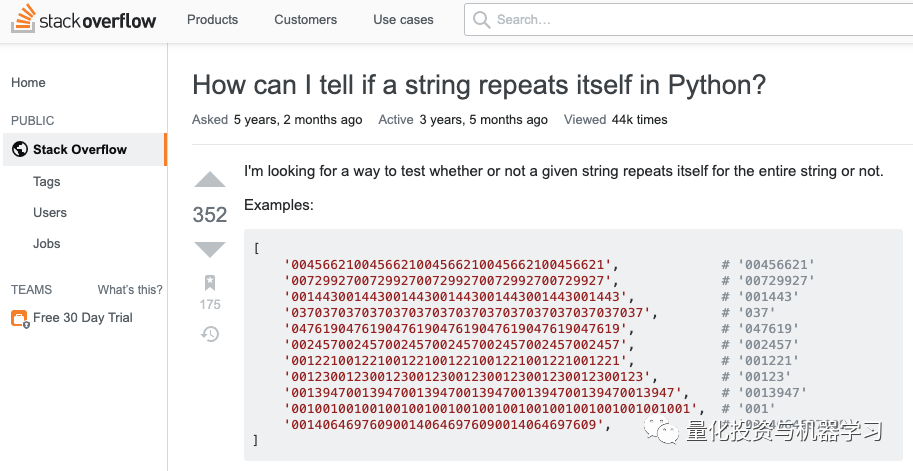The image size is (913, 471).
Task: Click the Teams briefcase icon
Action: (19, 318)
